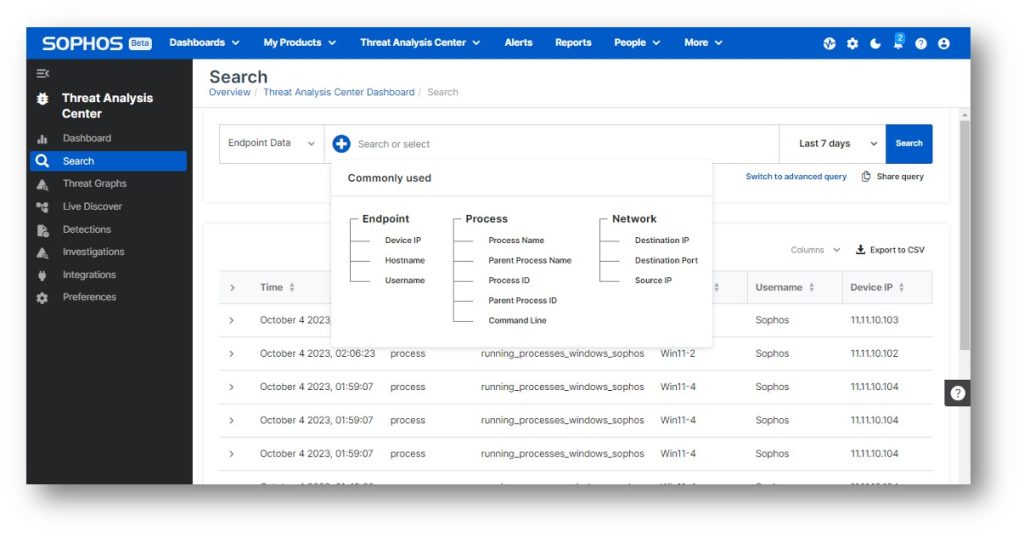Click the blue plus icon in search bar
Screen dimensions: 1024x537
pyautogui.click(x=341, y=144)
